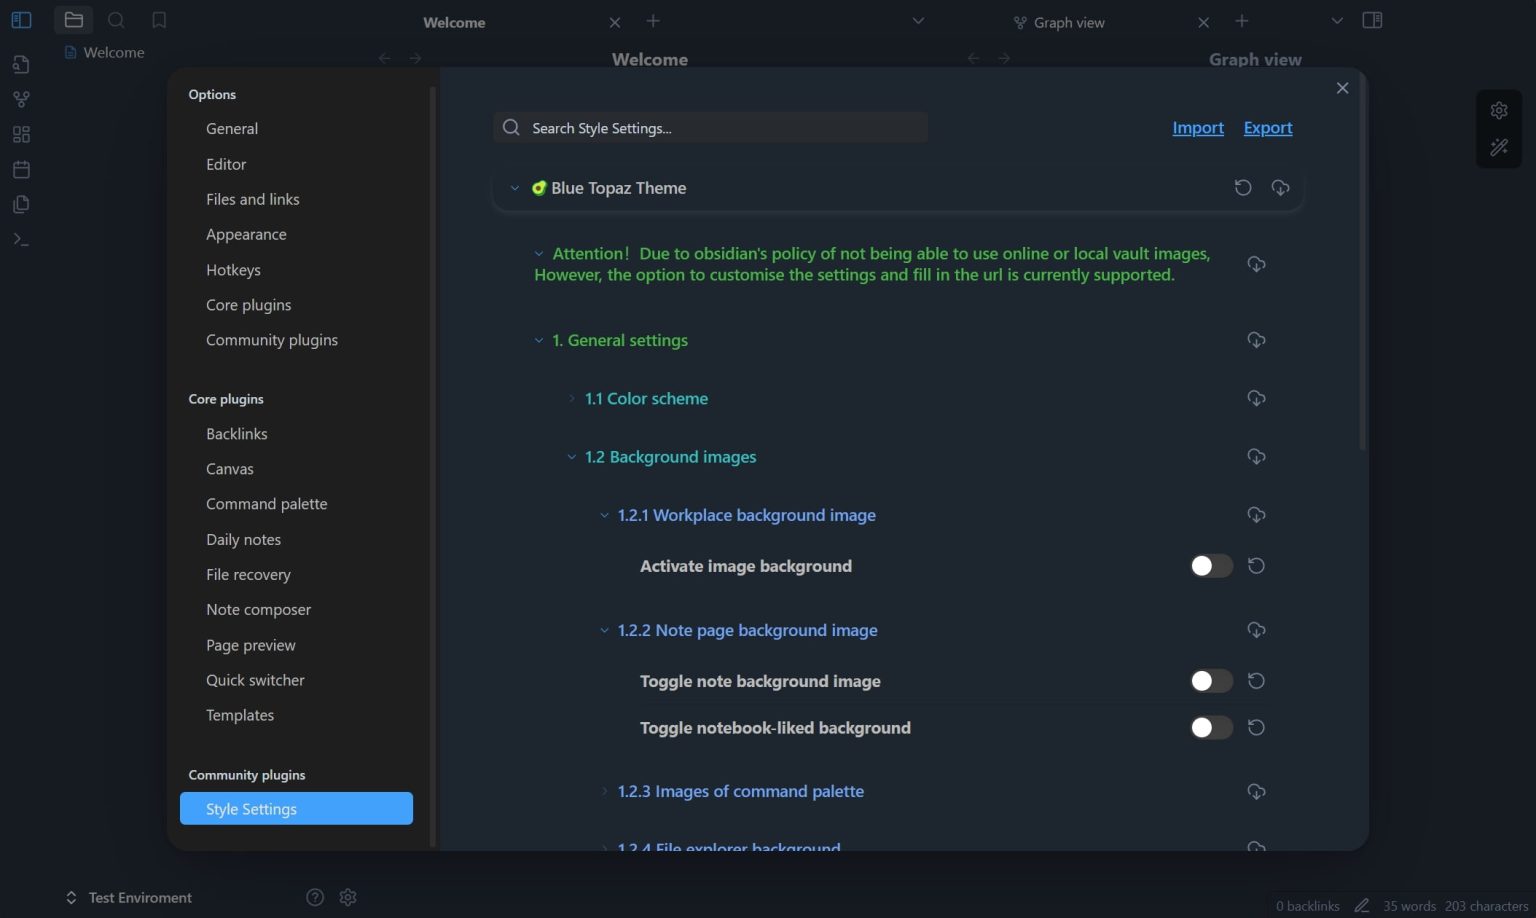Reset Blue Topaz Theme to defaults
Viewport: 1536px width, 918px height.
[1243, 187]
